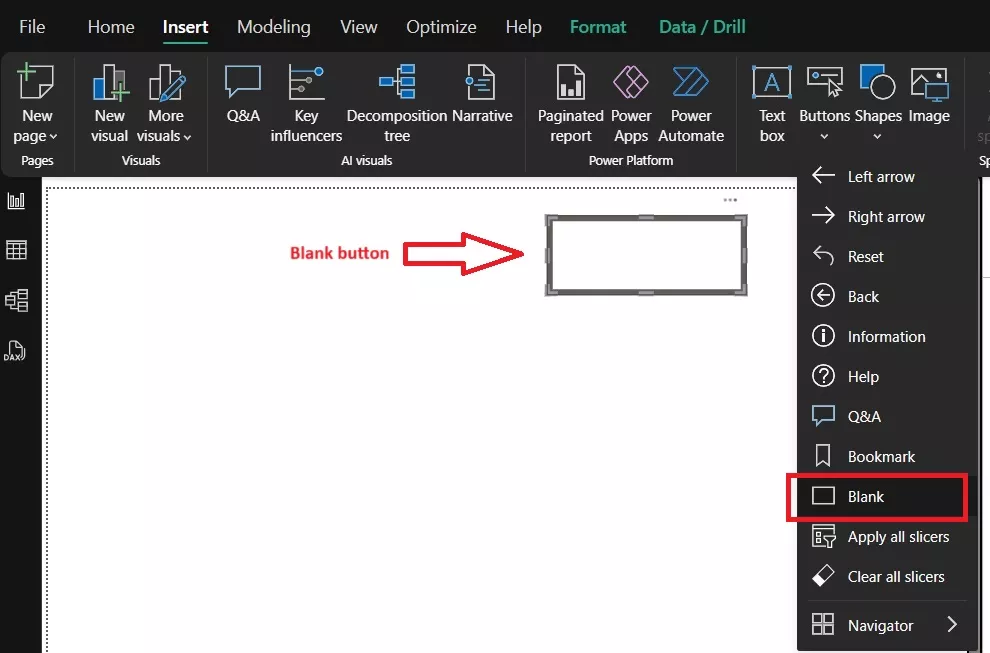
Task: Select the blank button on the canvas
Action: (x=645, y=254)
